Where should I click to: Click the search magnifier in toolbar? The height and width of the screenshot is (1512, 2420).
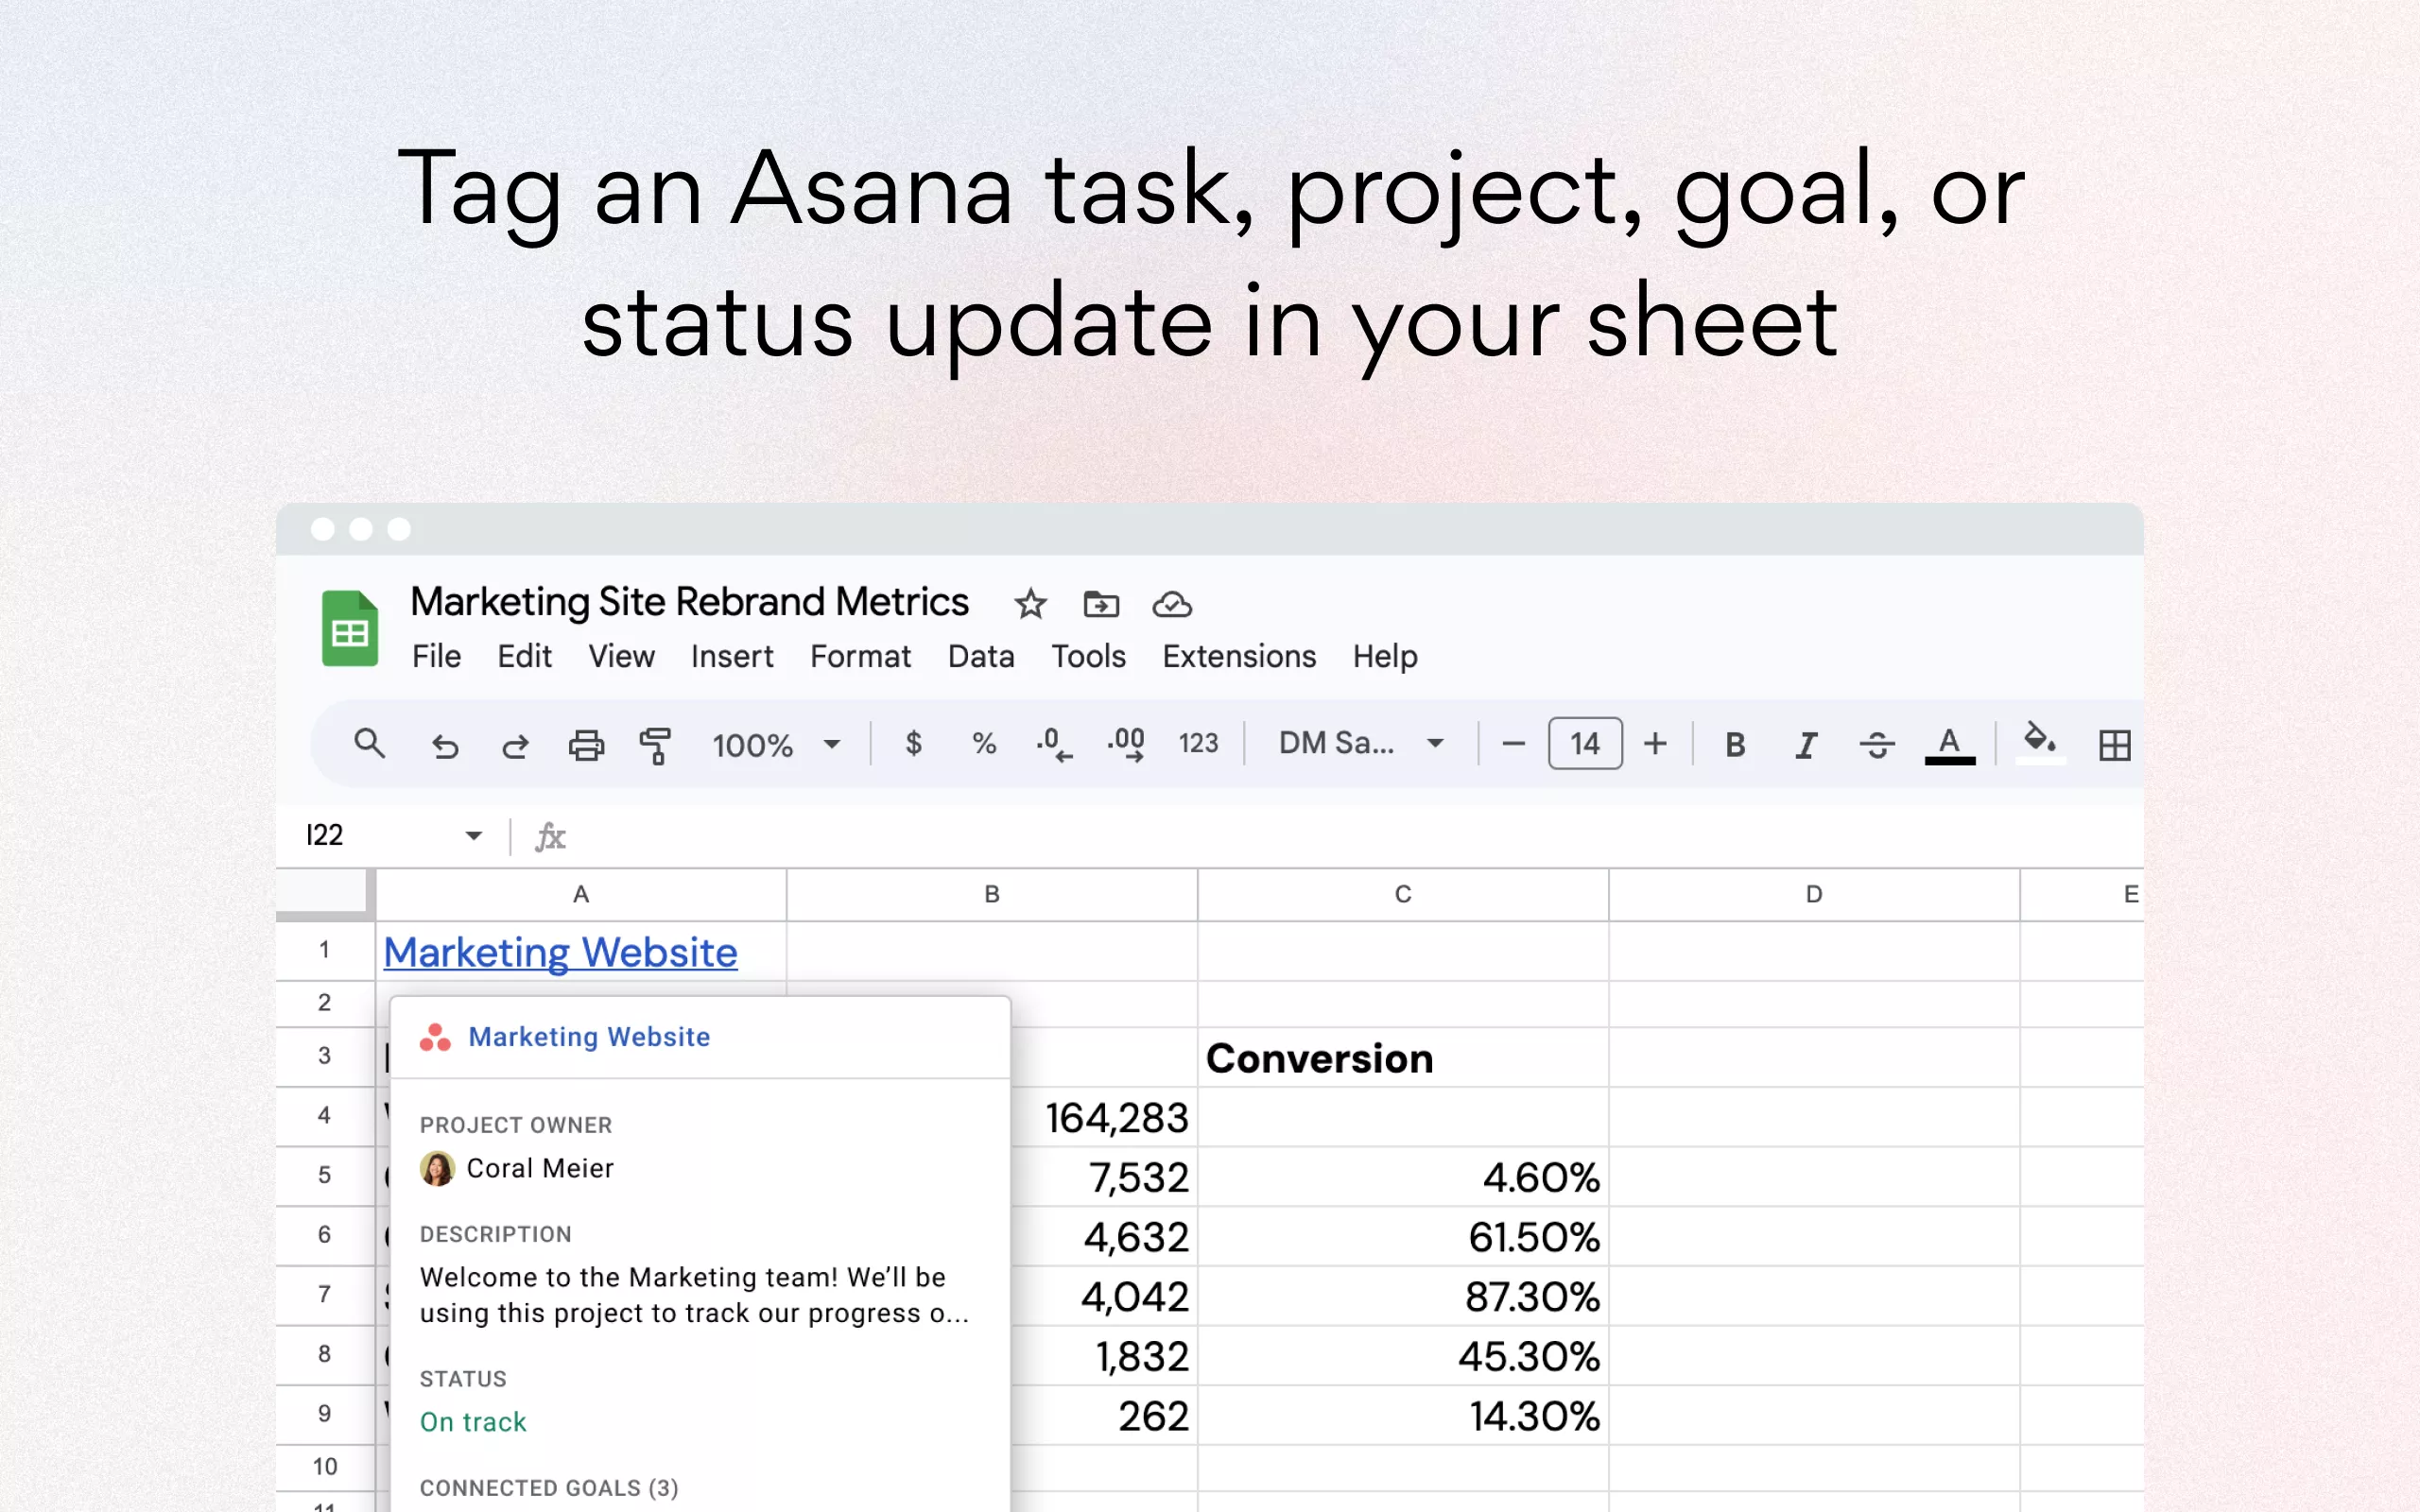pos(369,743)
